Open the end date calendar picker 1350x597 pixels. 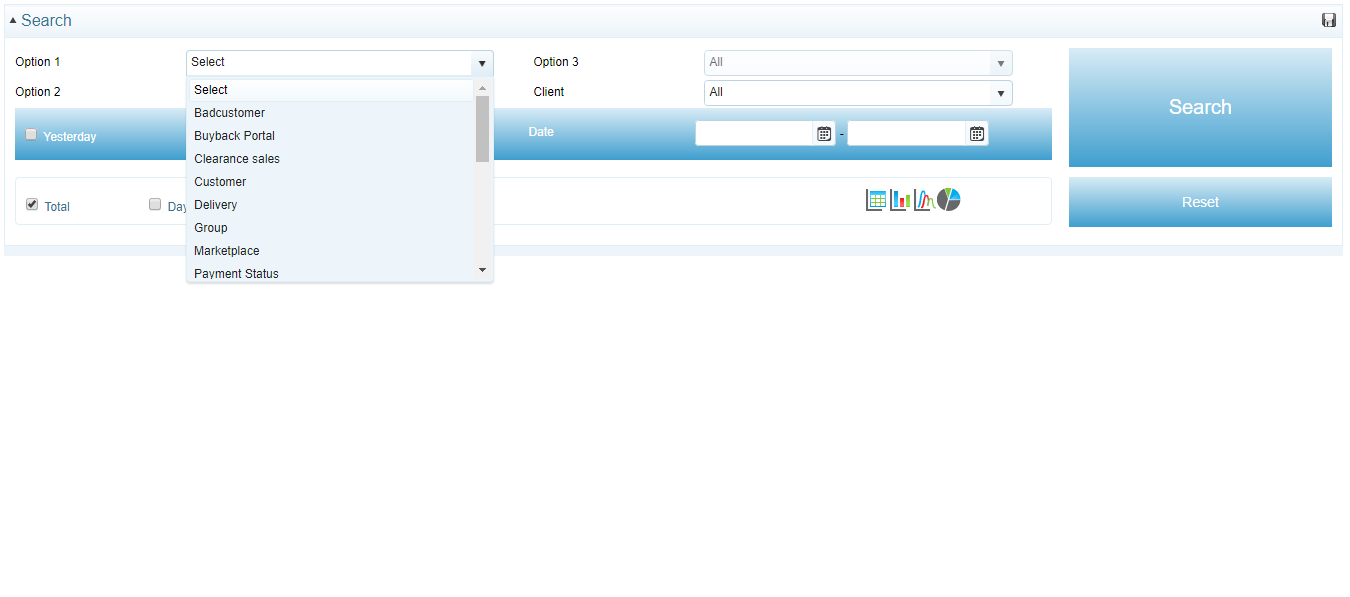click(977, 133)
